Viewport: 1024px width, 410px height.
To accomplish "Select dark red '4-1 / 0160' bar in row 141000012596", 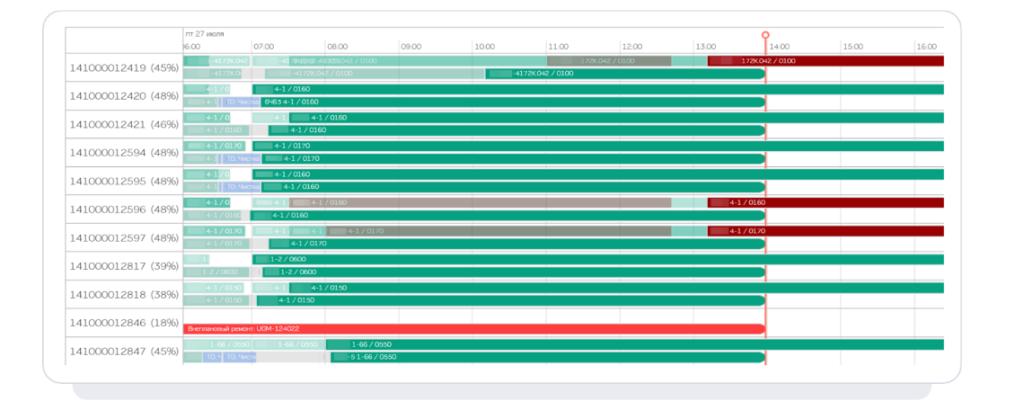I will 825,202.
